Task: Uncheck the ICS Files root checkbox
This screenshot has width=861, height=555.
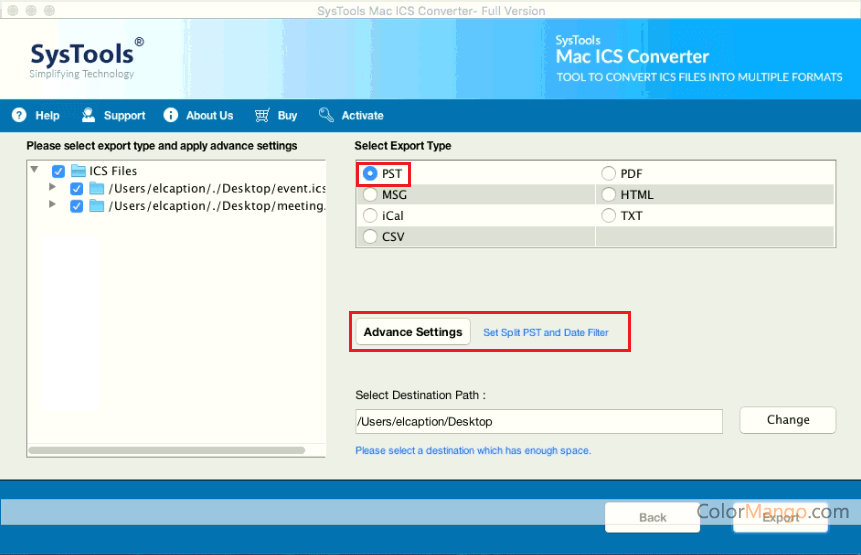Action: pyautogui.click(x=58, y=171)
